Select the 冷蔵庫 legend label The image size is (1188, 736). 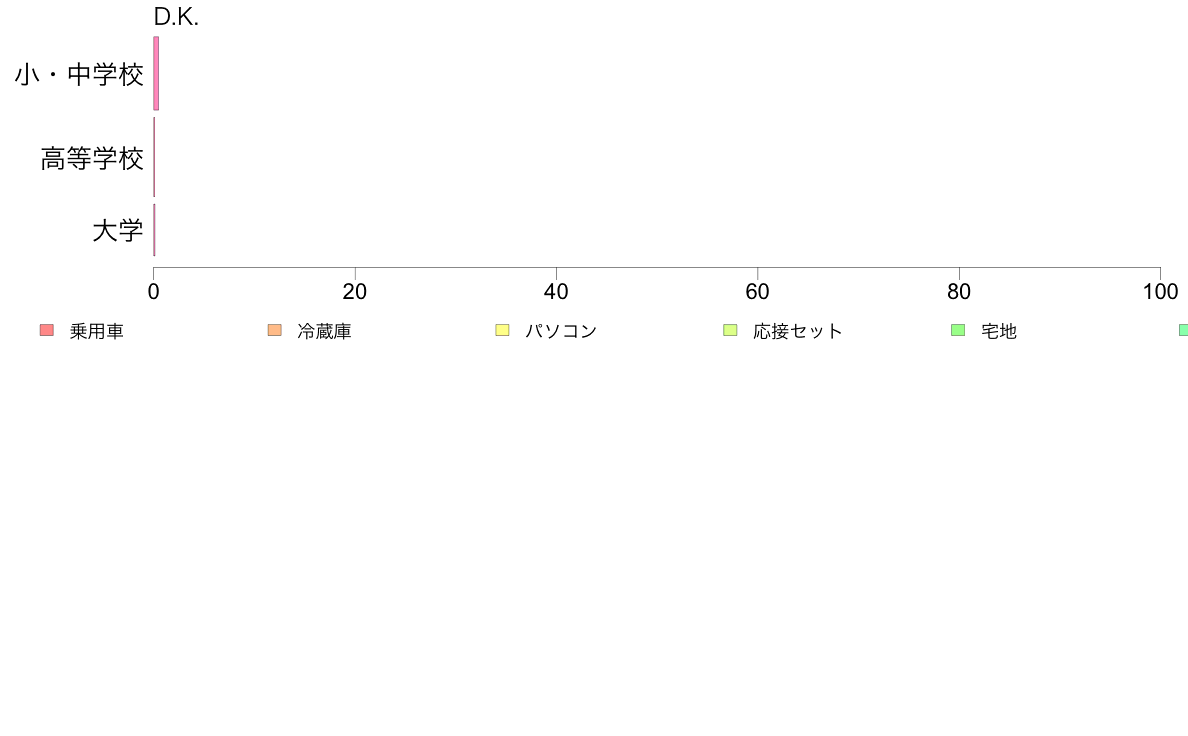pyautogui.click(x=324, y=331)
